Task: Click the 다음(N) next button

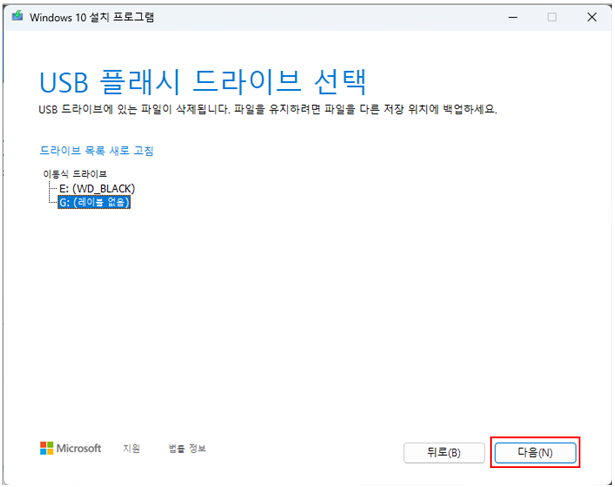Action: coord(535,452)
